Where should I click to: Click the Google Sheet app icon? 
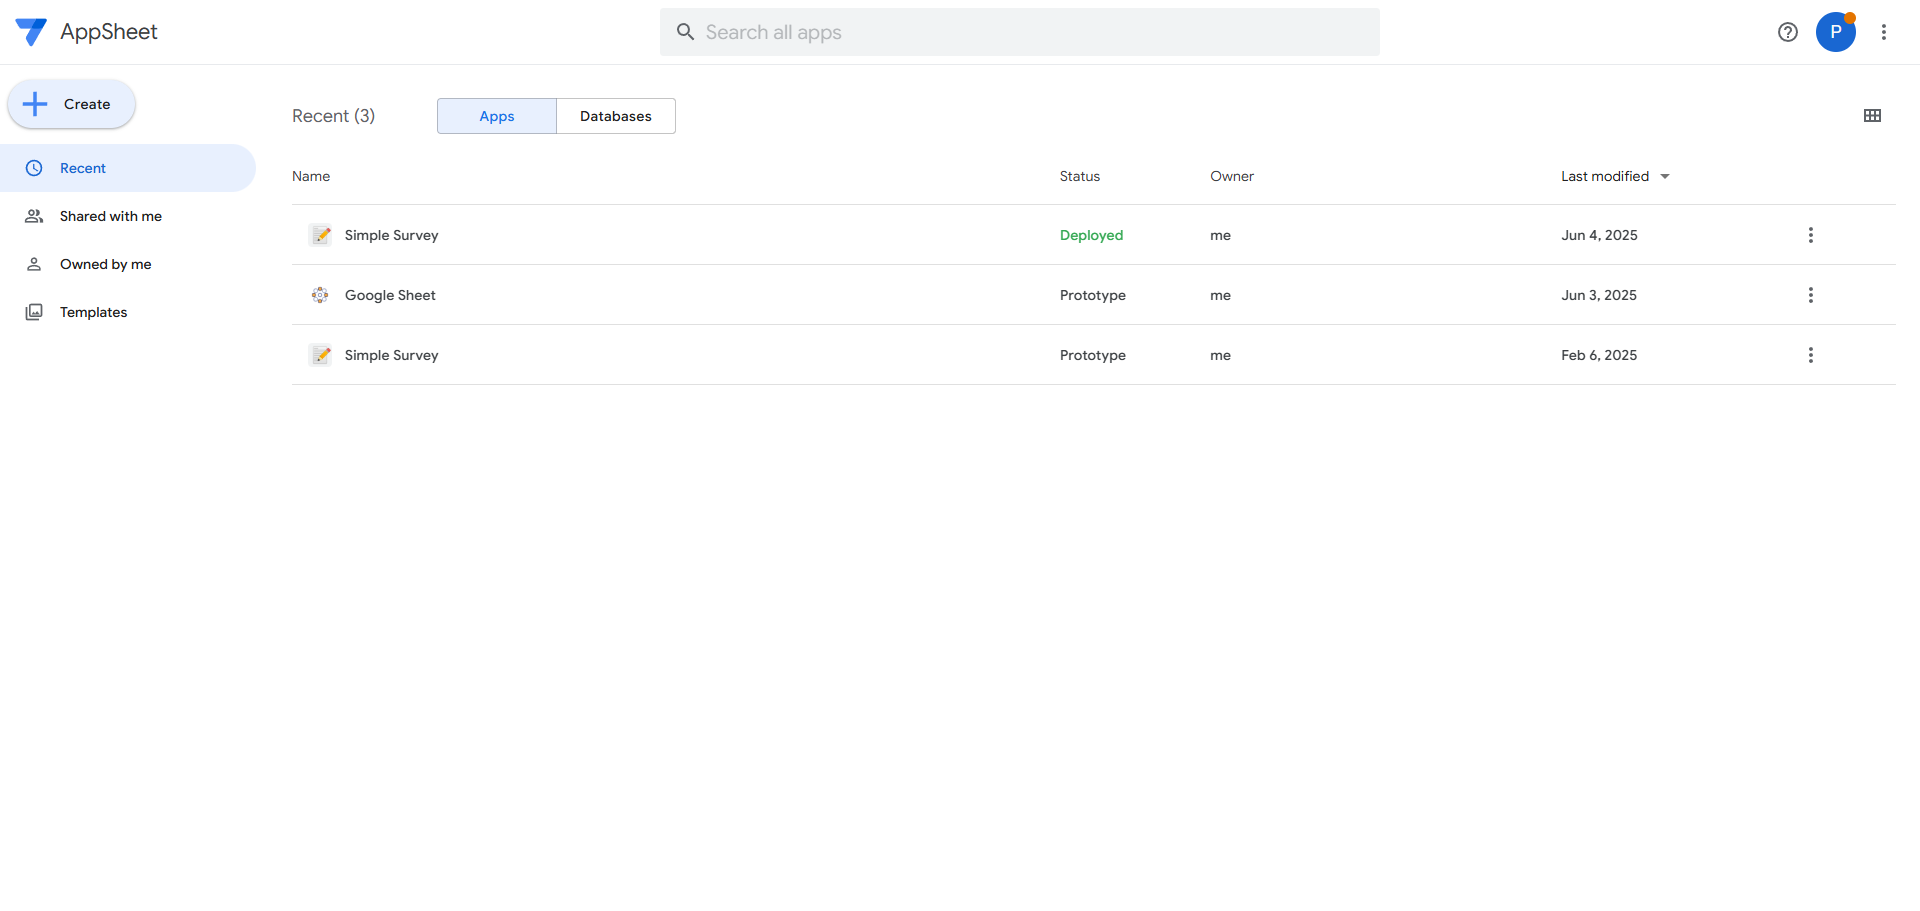click(320, 295)
